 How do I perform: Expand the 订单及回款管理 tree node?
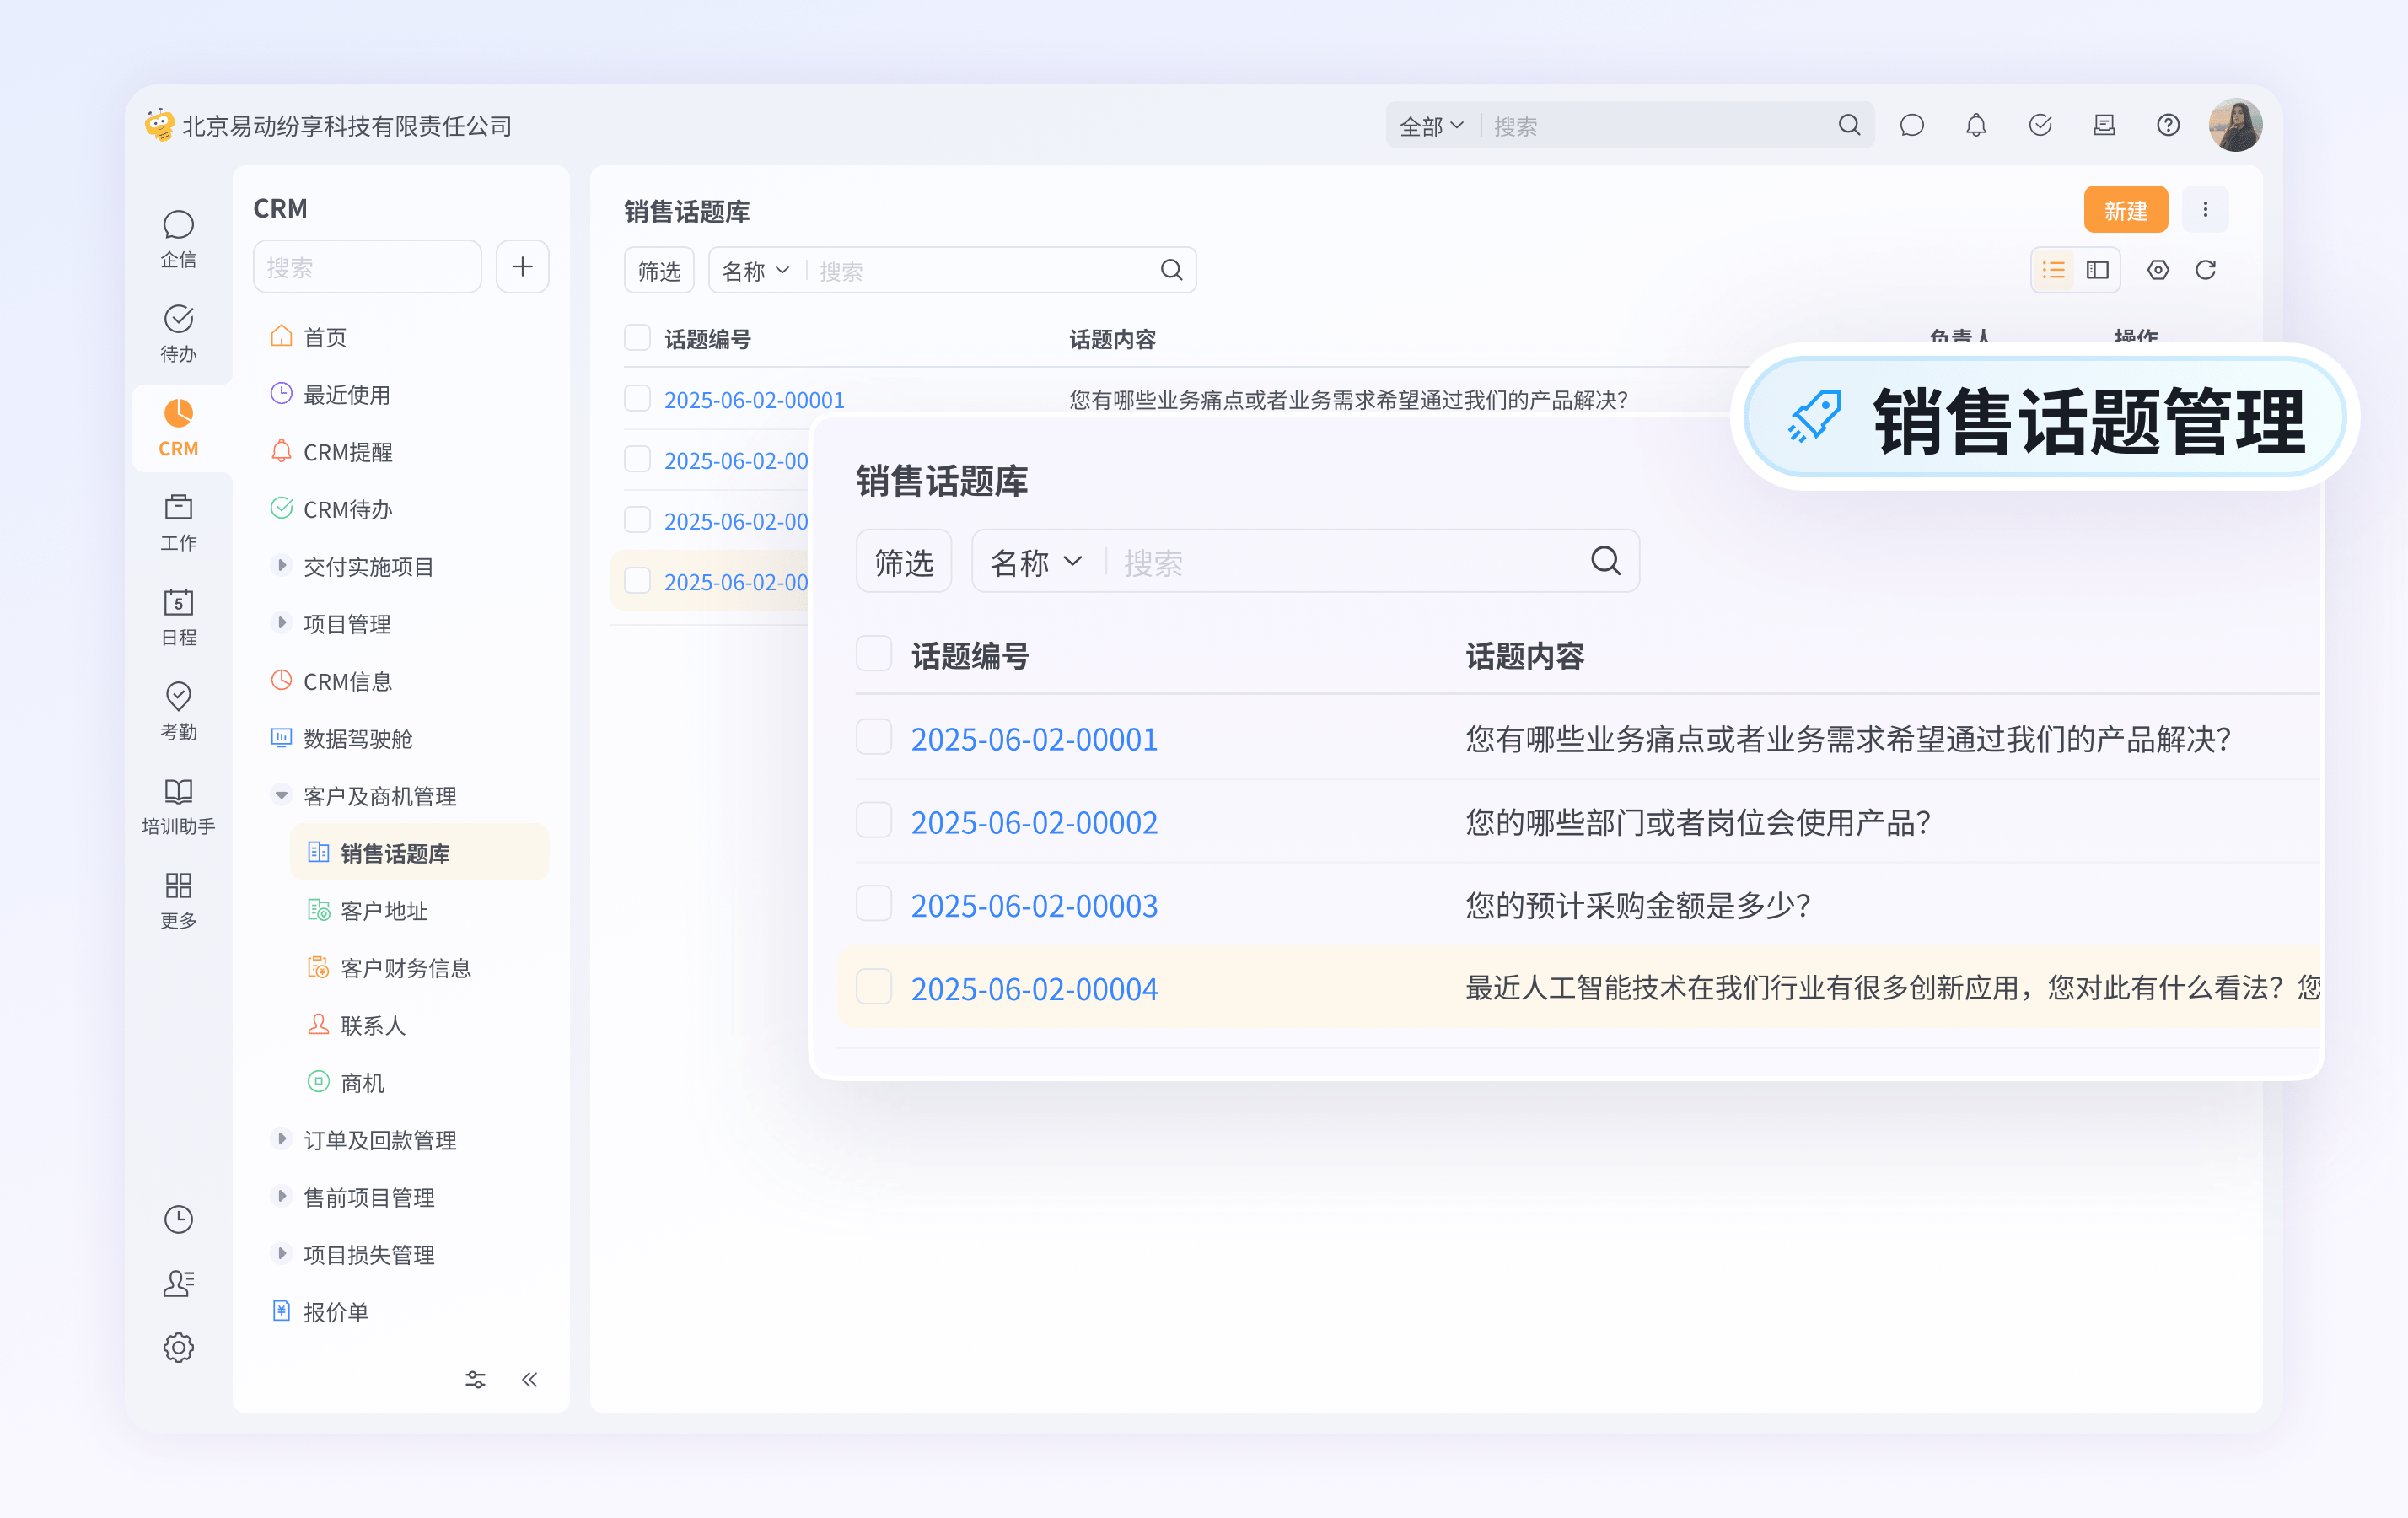pos(282,1140)
